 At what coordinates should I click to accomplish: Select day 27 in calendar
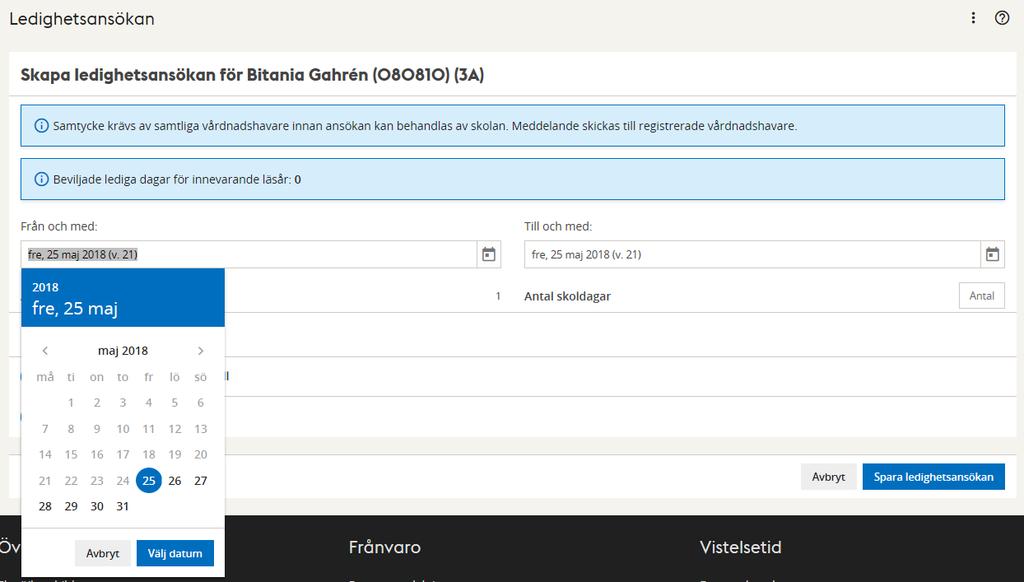point(200,481)
